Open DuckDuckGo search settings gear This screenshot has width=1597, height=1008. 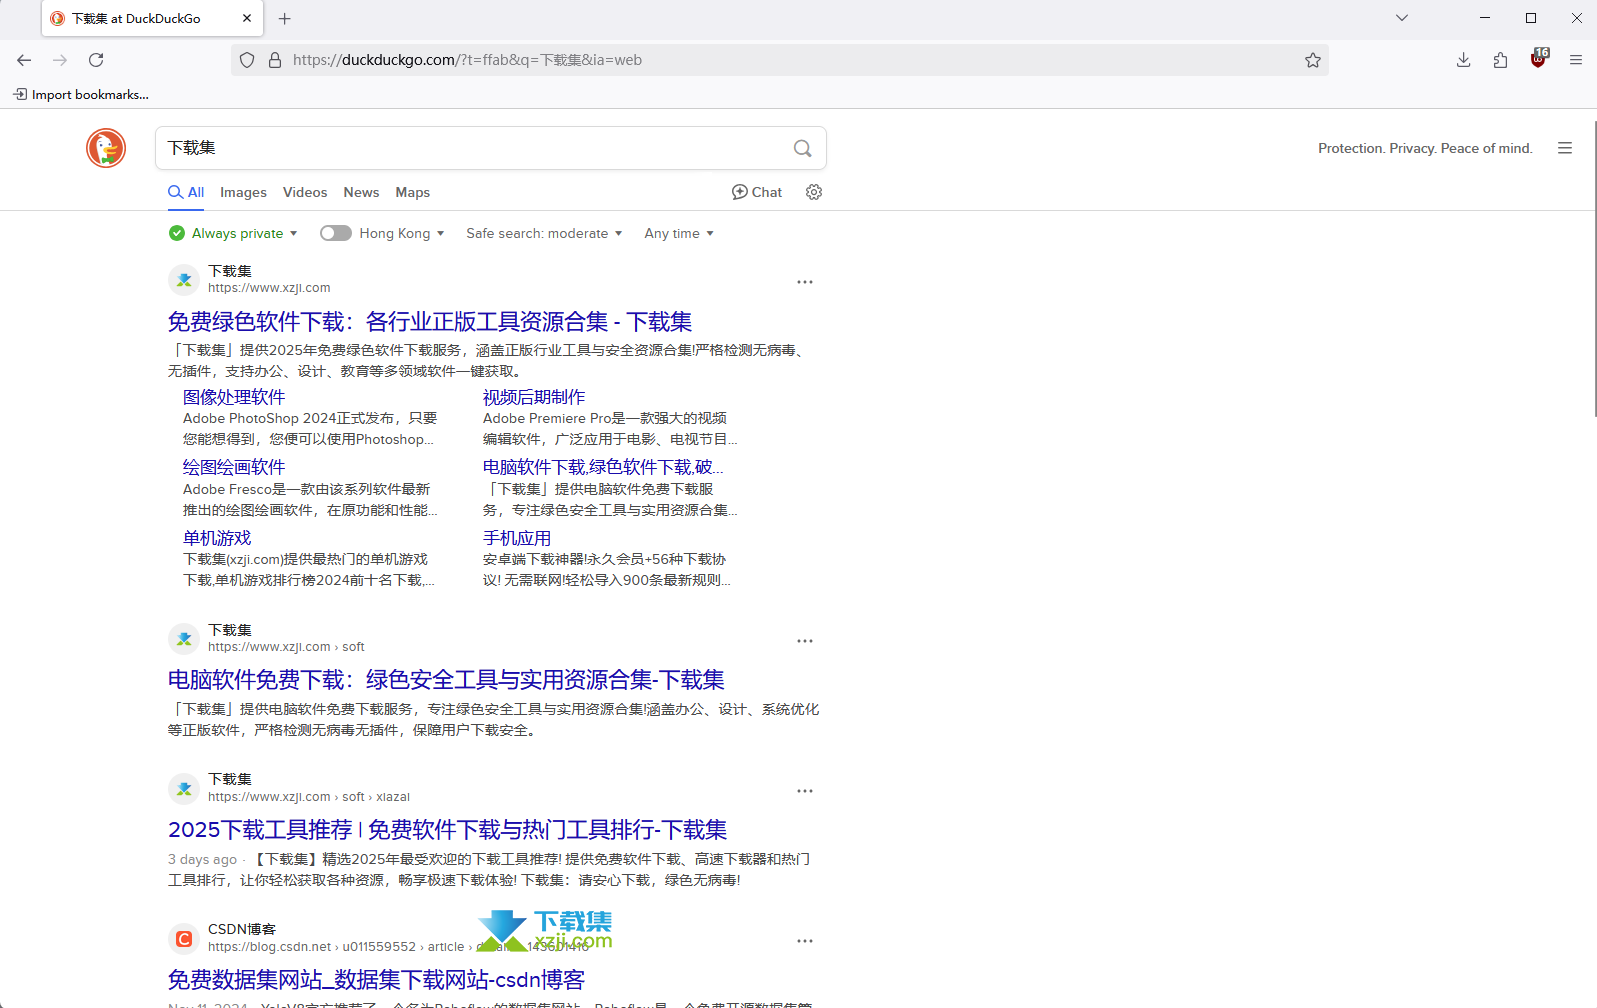(814, 192)
